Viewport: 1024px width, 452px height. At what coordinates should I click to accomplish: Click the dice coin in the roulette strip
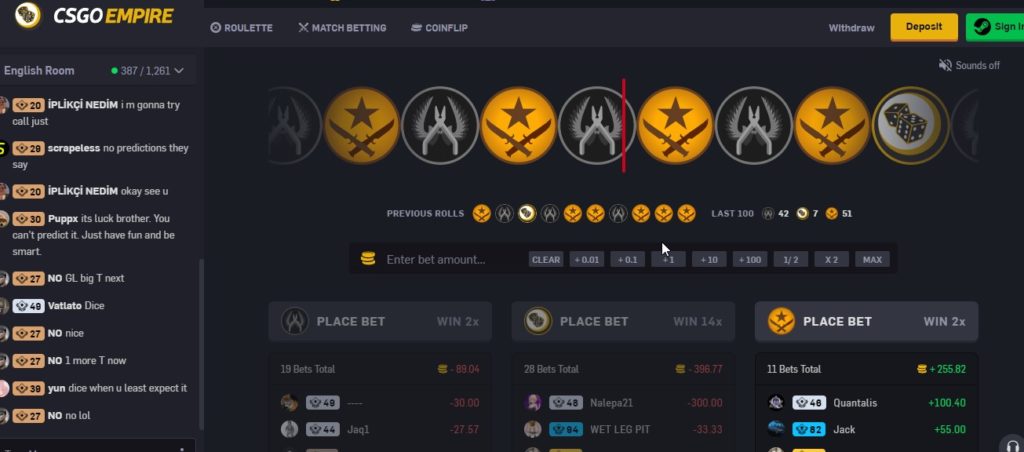[910, 125]
